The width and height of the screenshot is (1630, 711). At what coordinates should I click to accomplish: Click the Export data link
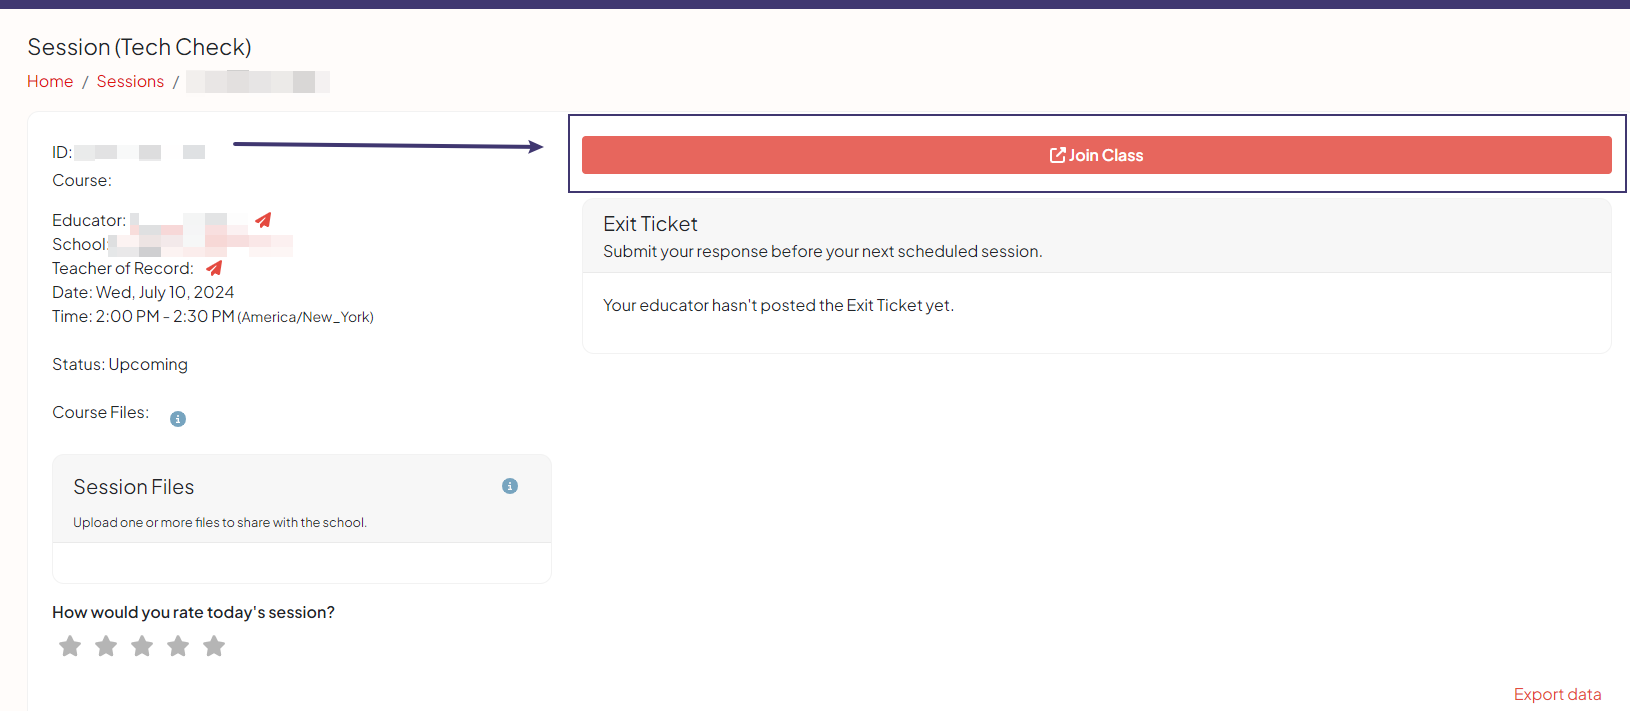(x=1557, y=694)
